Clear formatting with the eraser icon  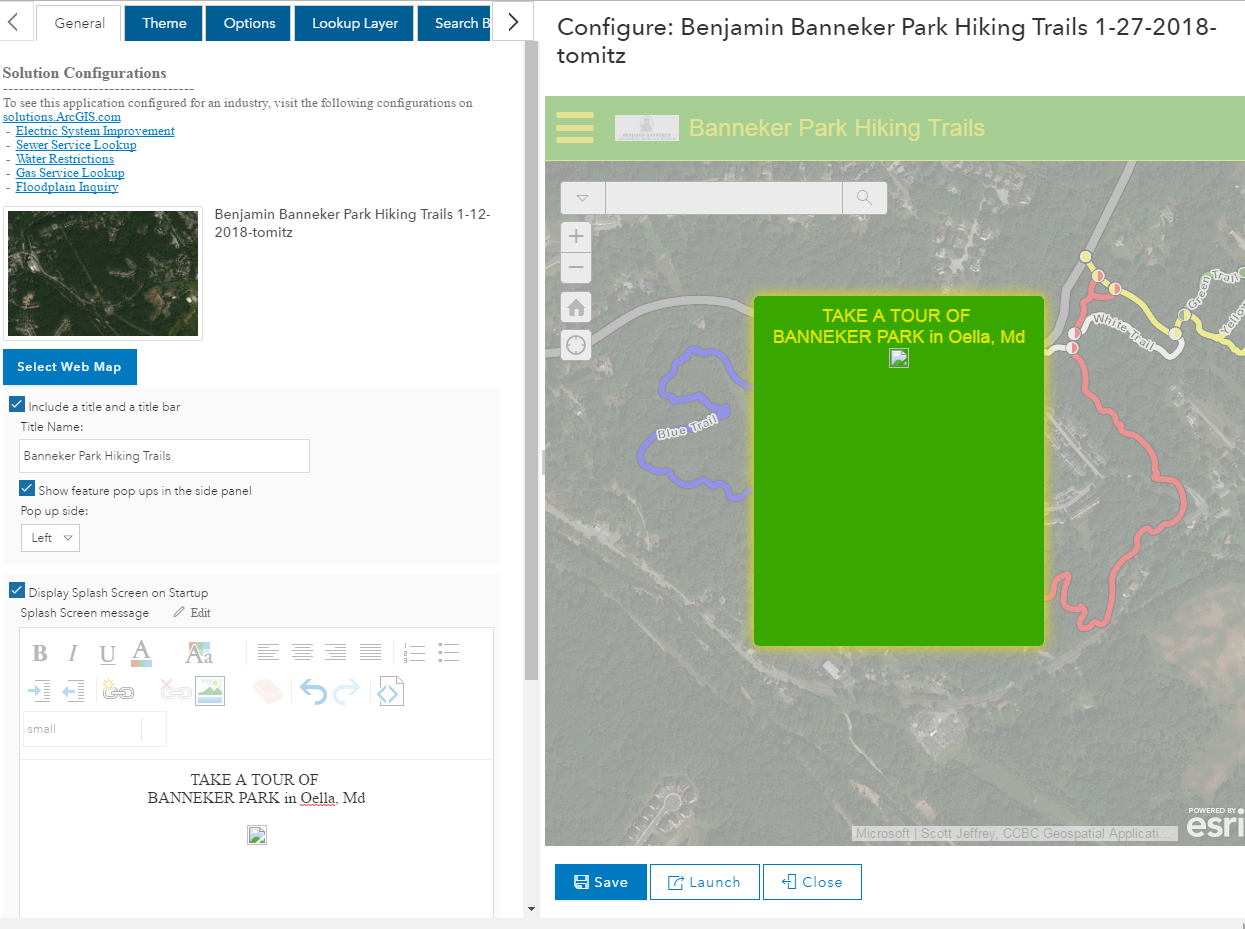coord(268,691)
